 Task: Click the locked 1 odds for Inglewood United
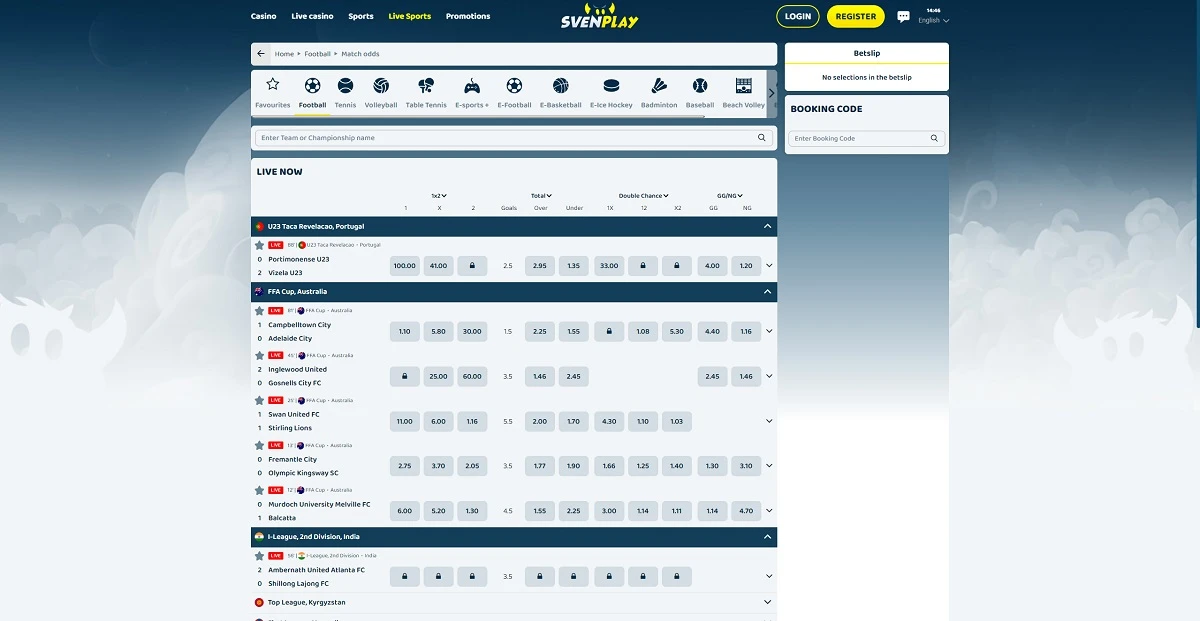click(x=404, y=377)
